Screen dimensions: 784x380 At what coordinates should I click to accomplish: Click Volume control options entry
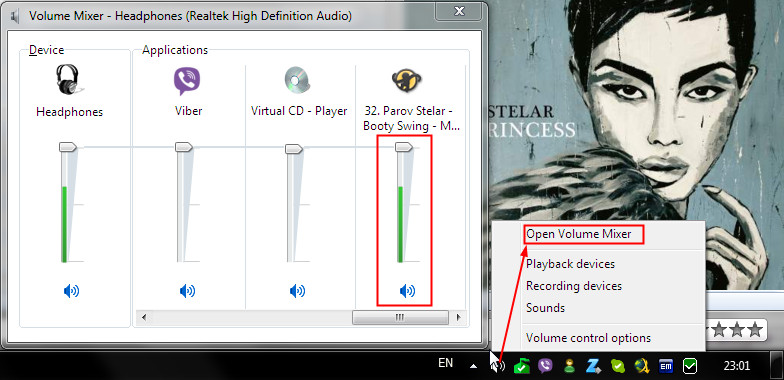588,338
